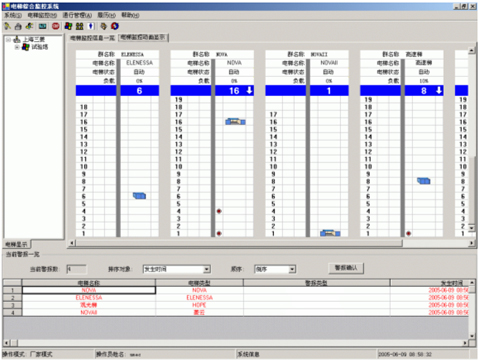Switch to the 电梯监控信息一览 tab
This screenshot has height=363, width=480.
(x=92, y=38)
